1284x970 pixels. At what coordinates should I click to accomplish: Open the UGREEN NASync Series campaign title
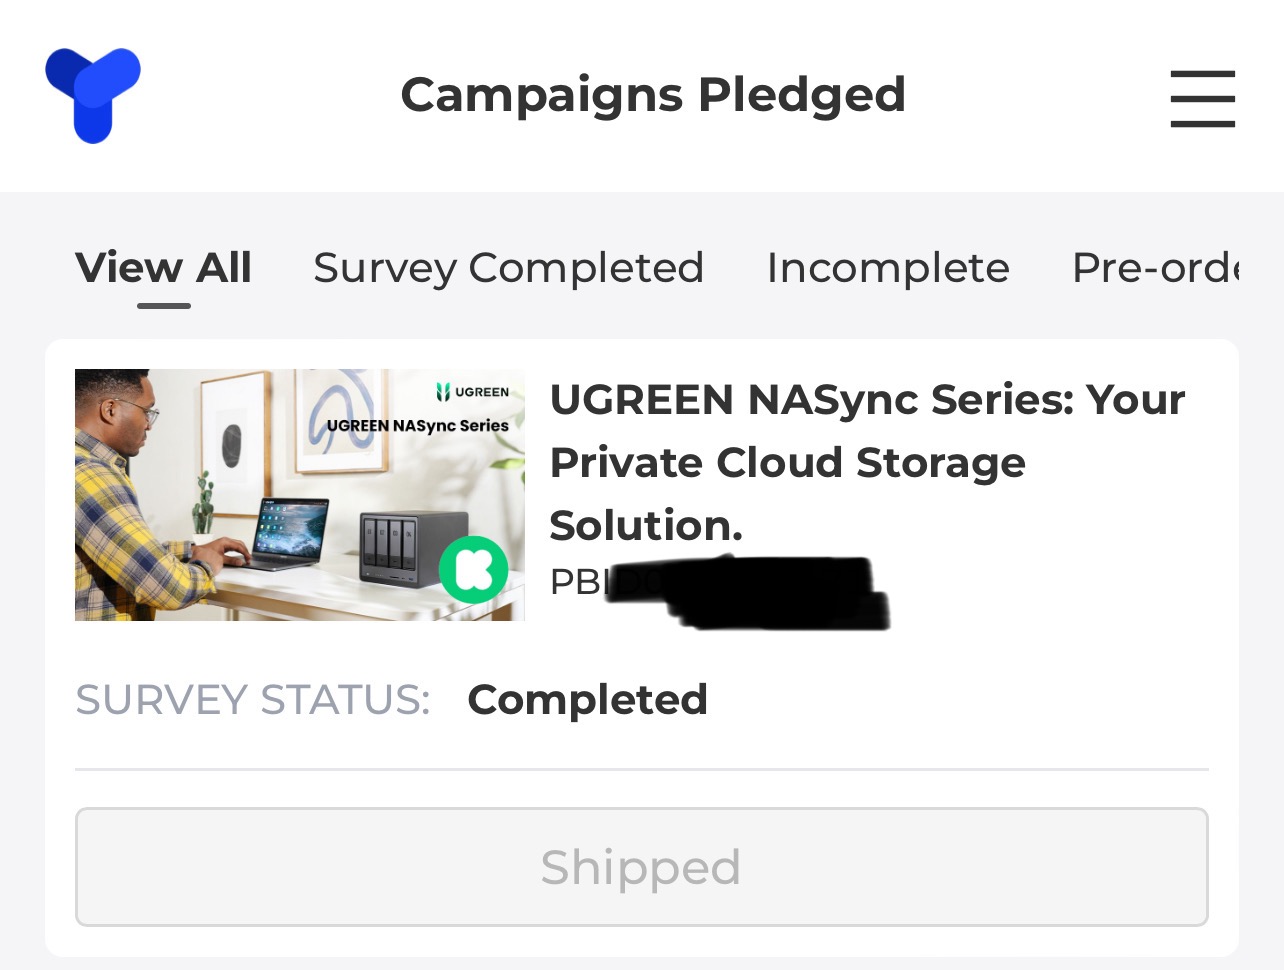[866, 461]
